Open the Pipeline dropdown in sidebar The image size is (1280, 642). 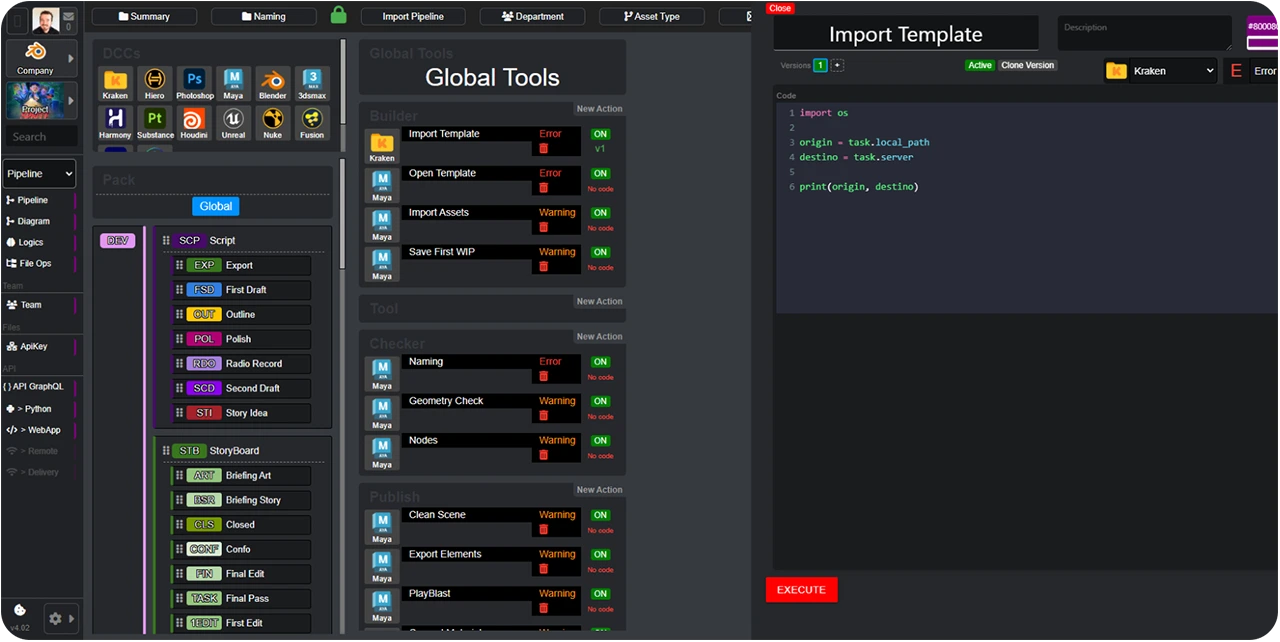point(39,174)
